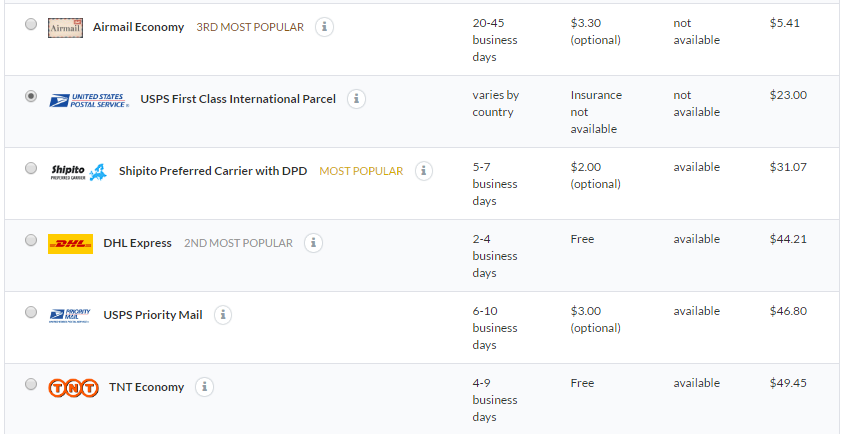Screen dimensions: 846x434
Task: Click TNT Economy info icon
Action: point(204,386)
